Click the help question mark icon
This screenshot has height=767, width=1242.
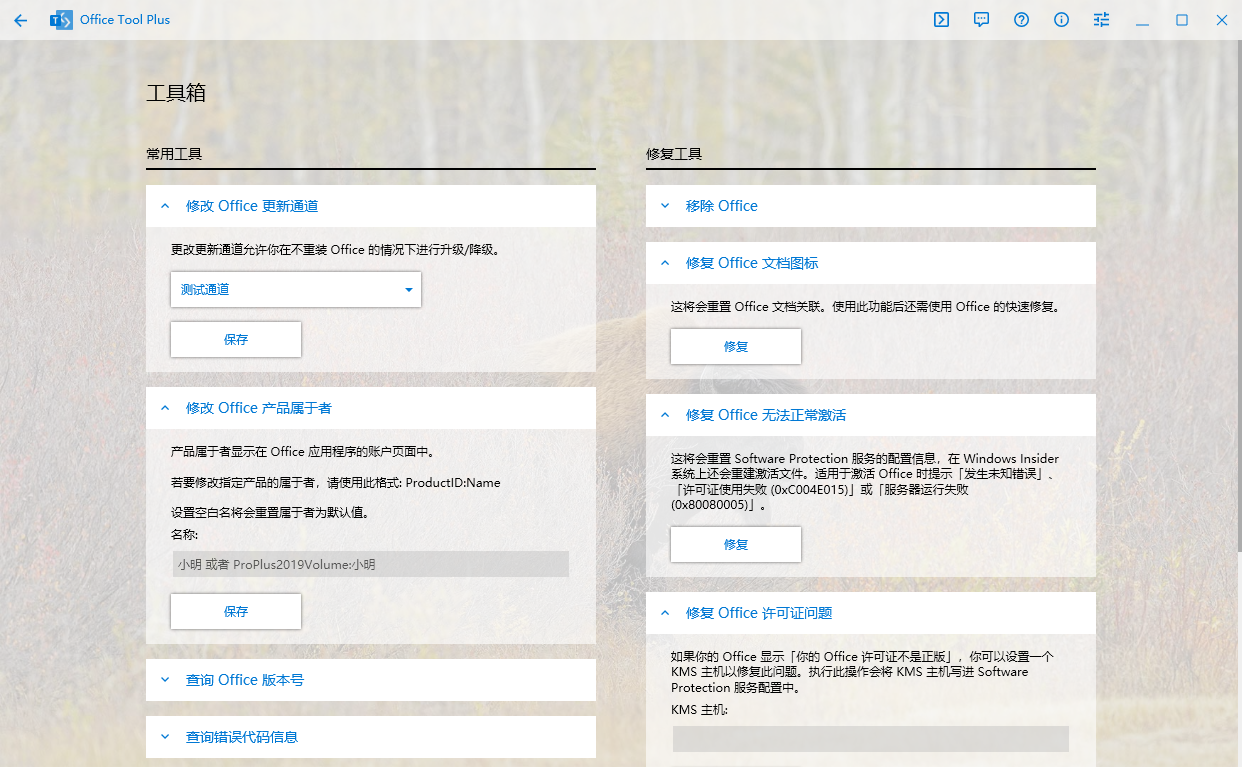pyautogui.click(x=1021, y=20)
